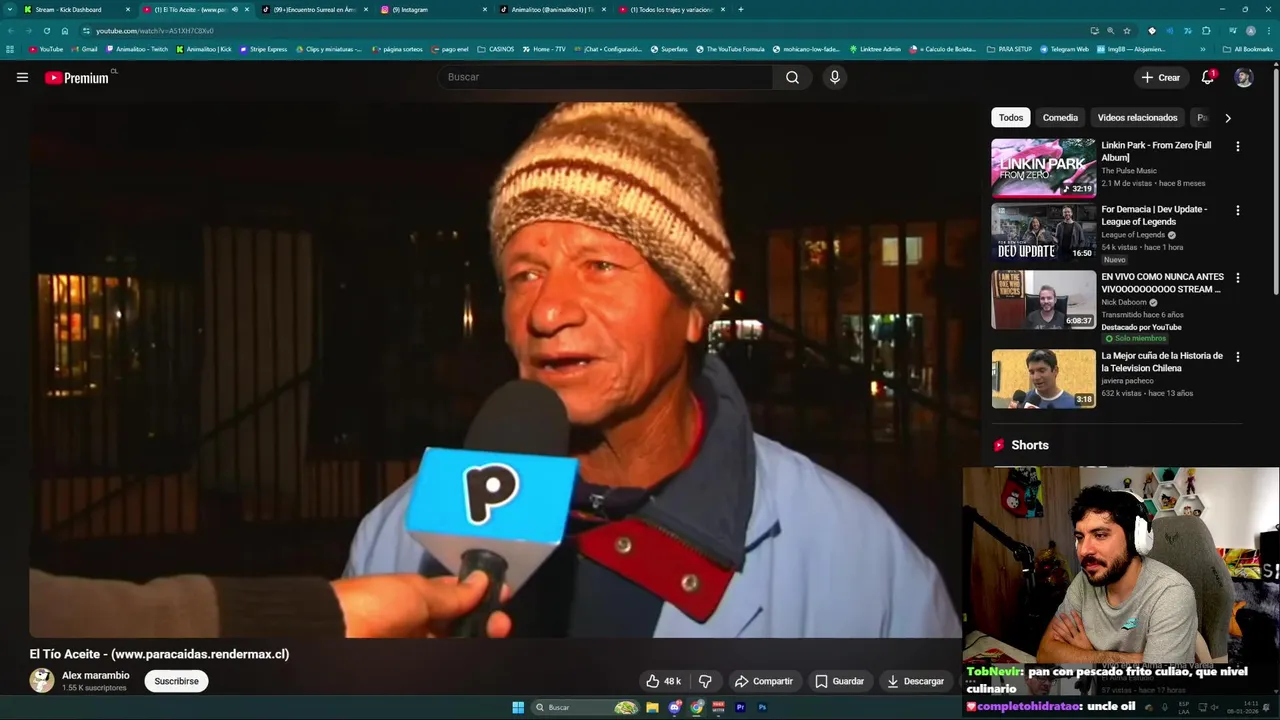Open options for For Demacia video

[x=1238, y=210]
